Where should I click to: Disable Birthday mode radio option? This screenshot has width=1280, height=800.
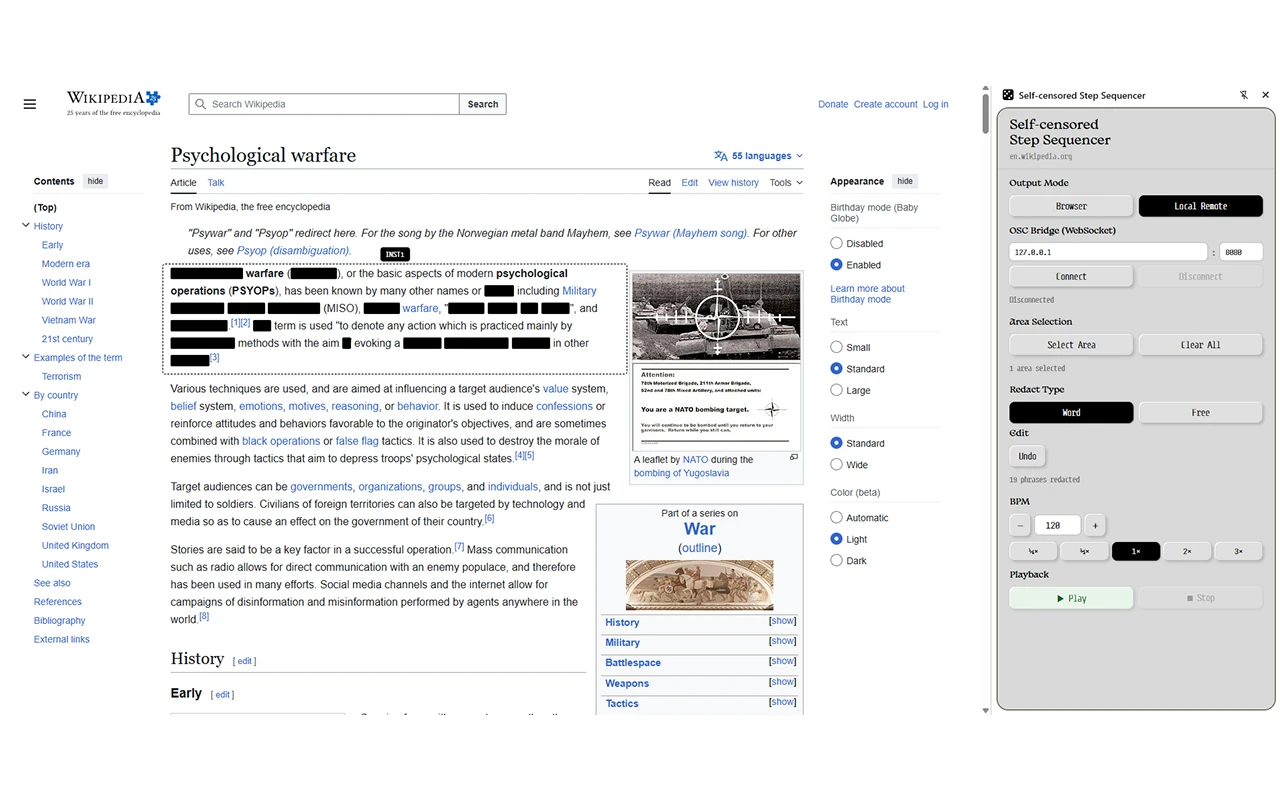click(837, 243)
